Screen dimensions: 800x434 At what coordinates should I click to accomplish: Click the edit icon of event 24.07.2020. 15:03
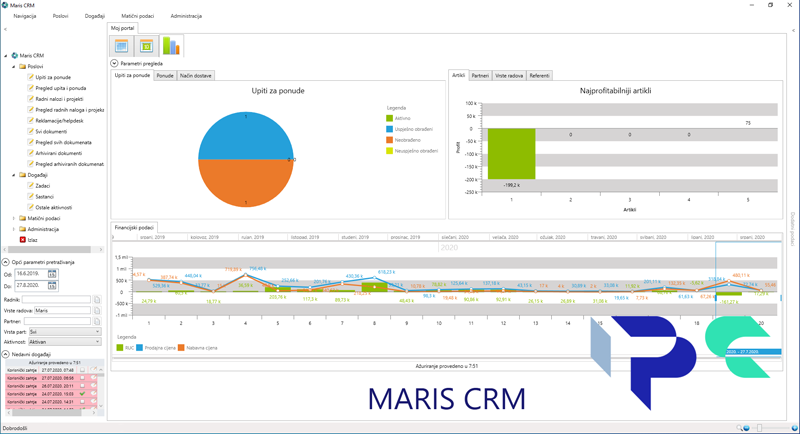pos(93,394)
